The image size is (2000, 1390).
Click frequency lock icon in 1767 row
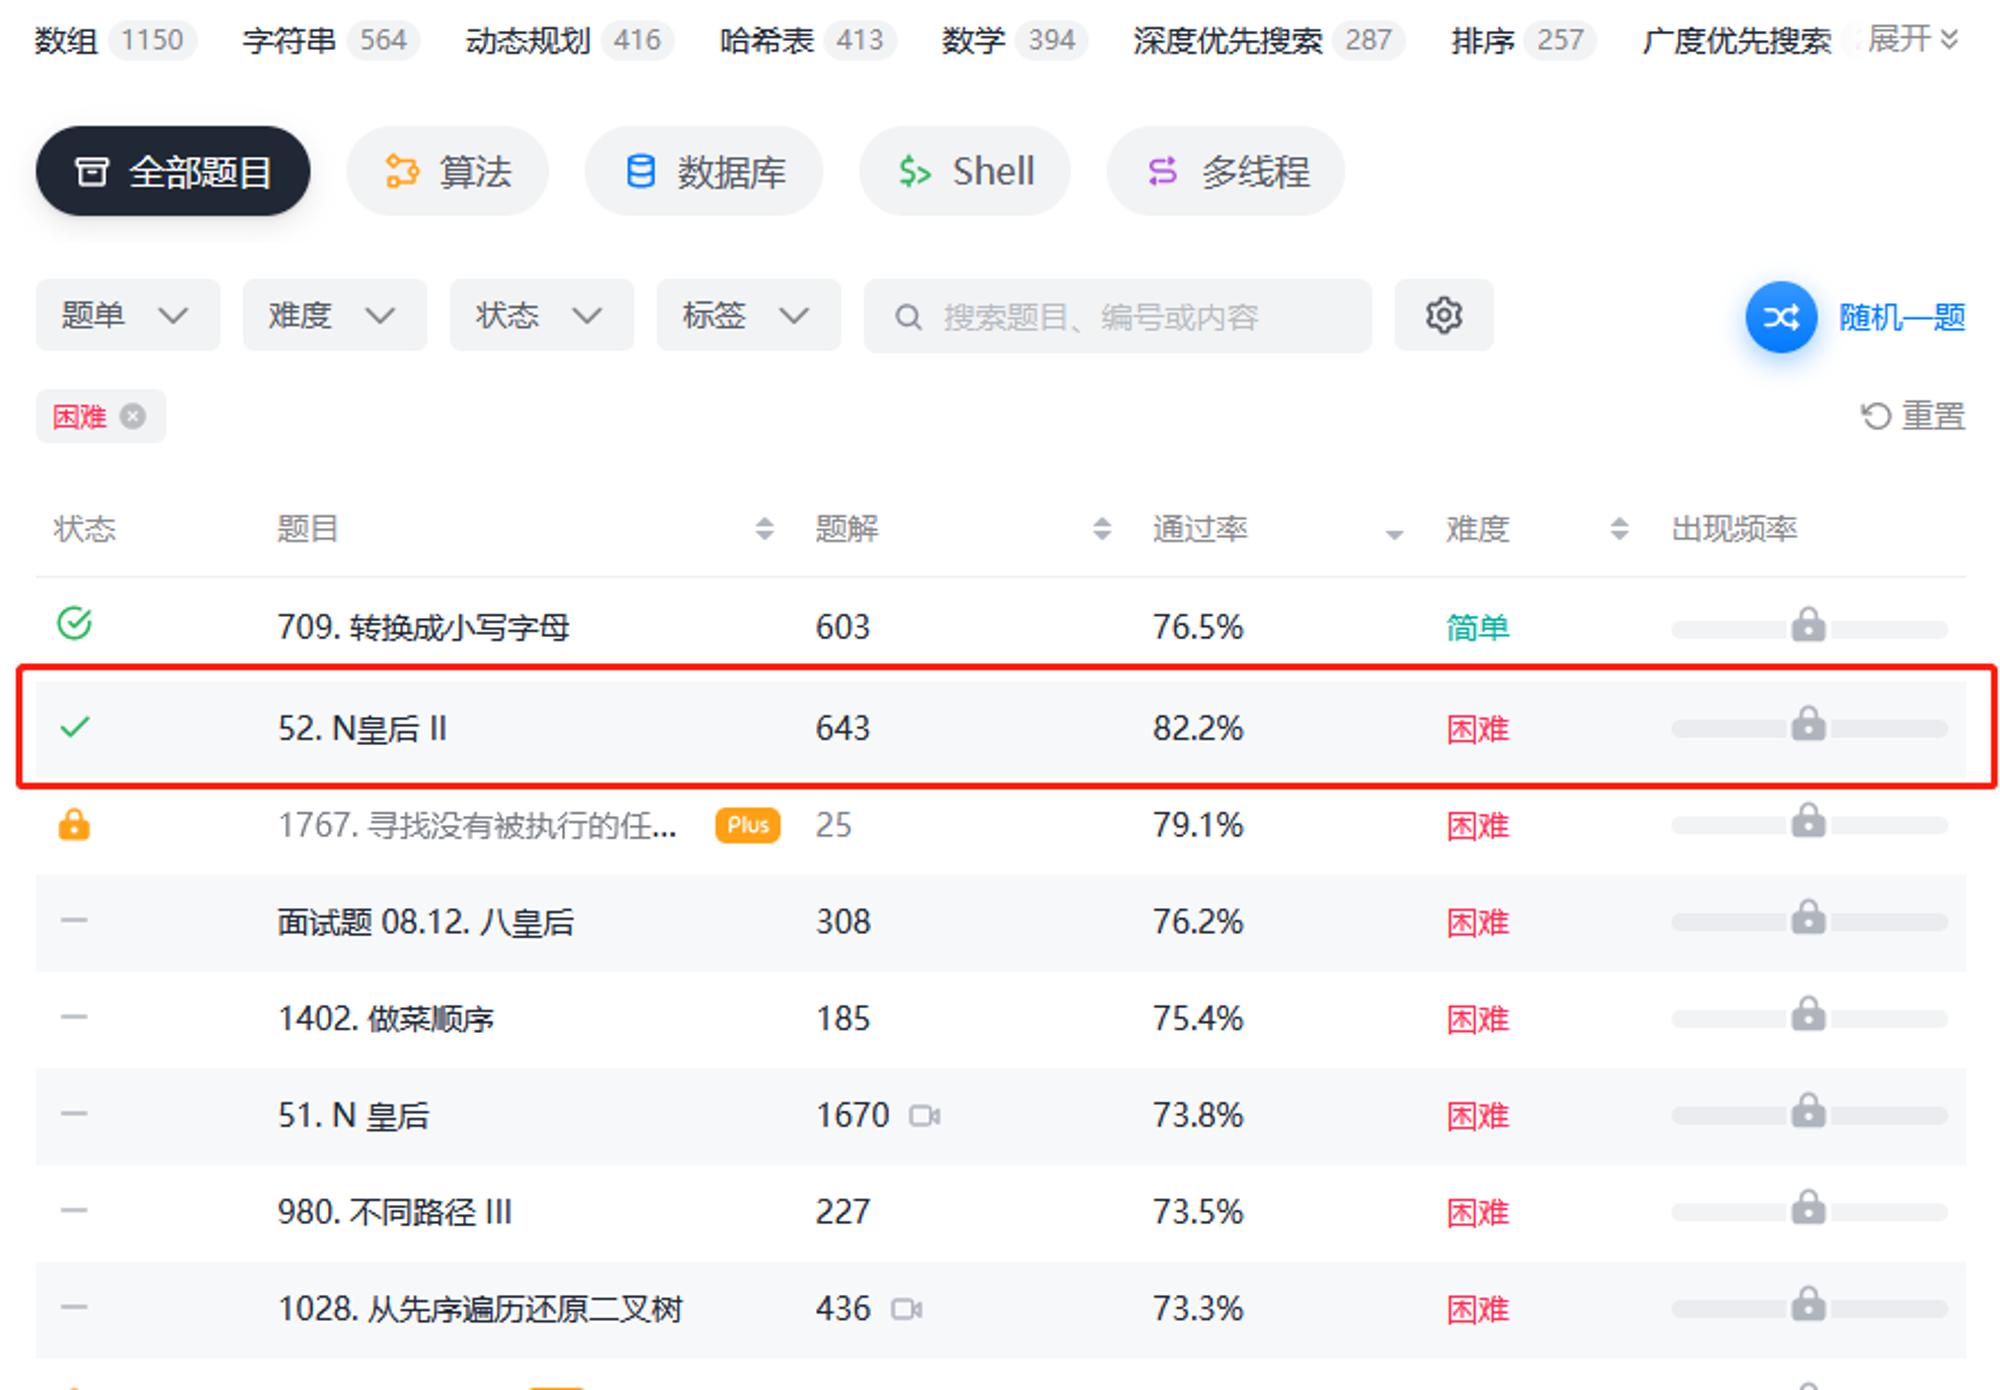pos(1808,820)
